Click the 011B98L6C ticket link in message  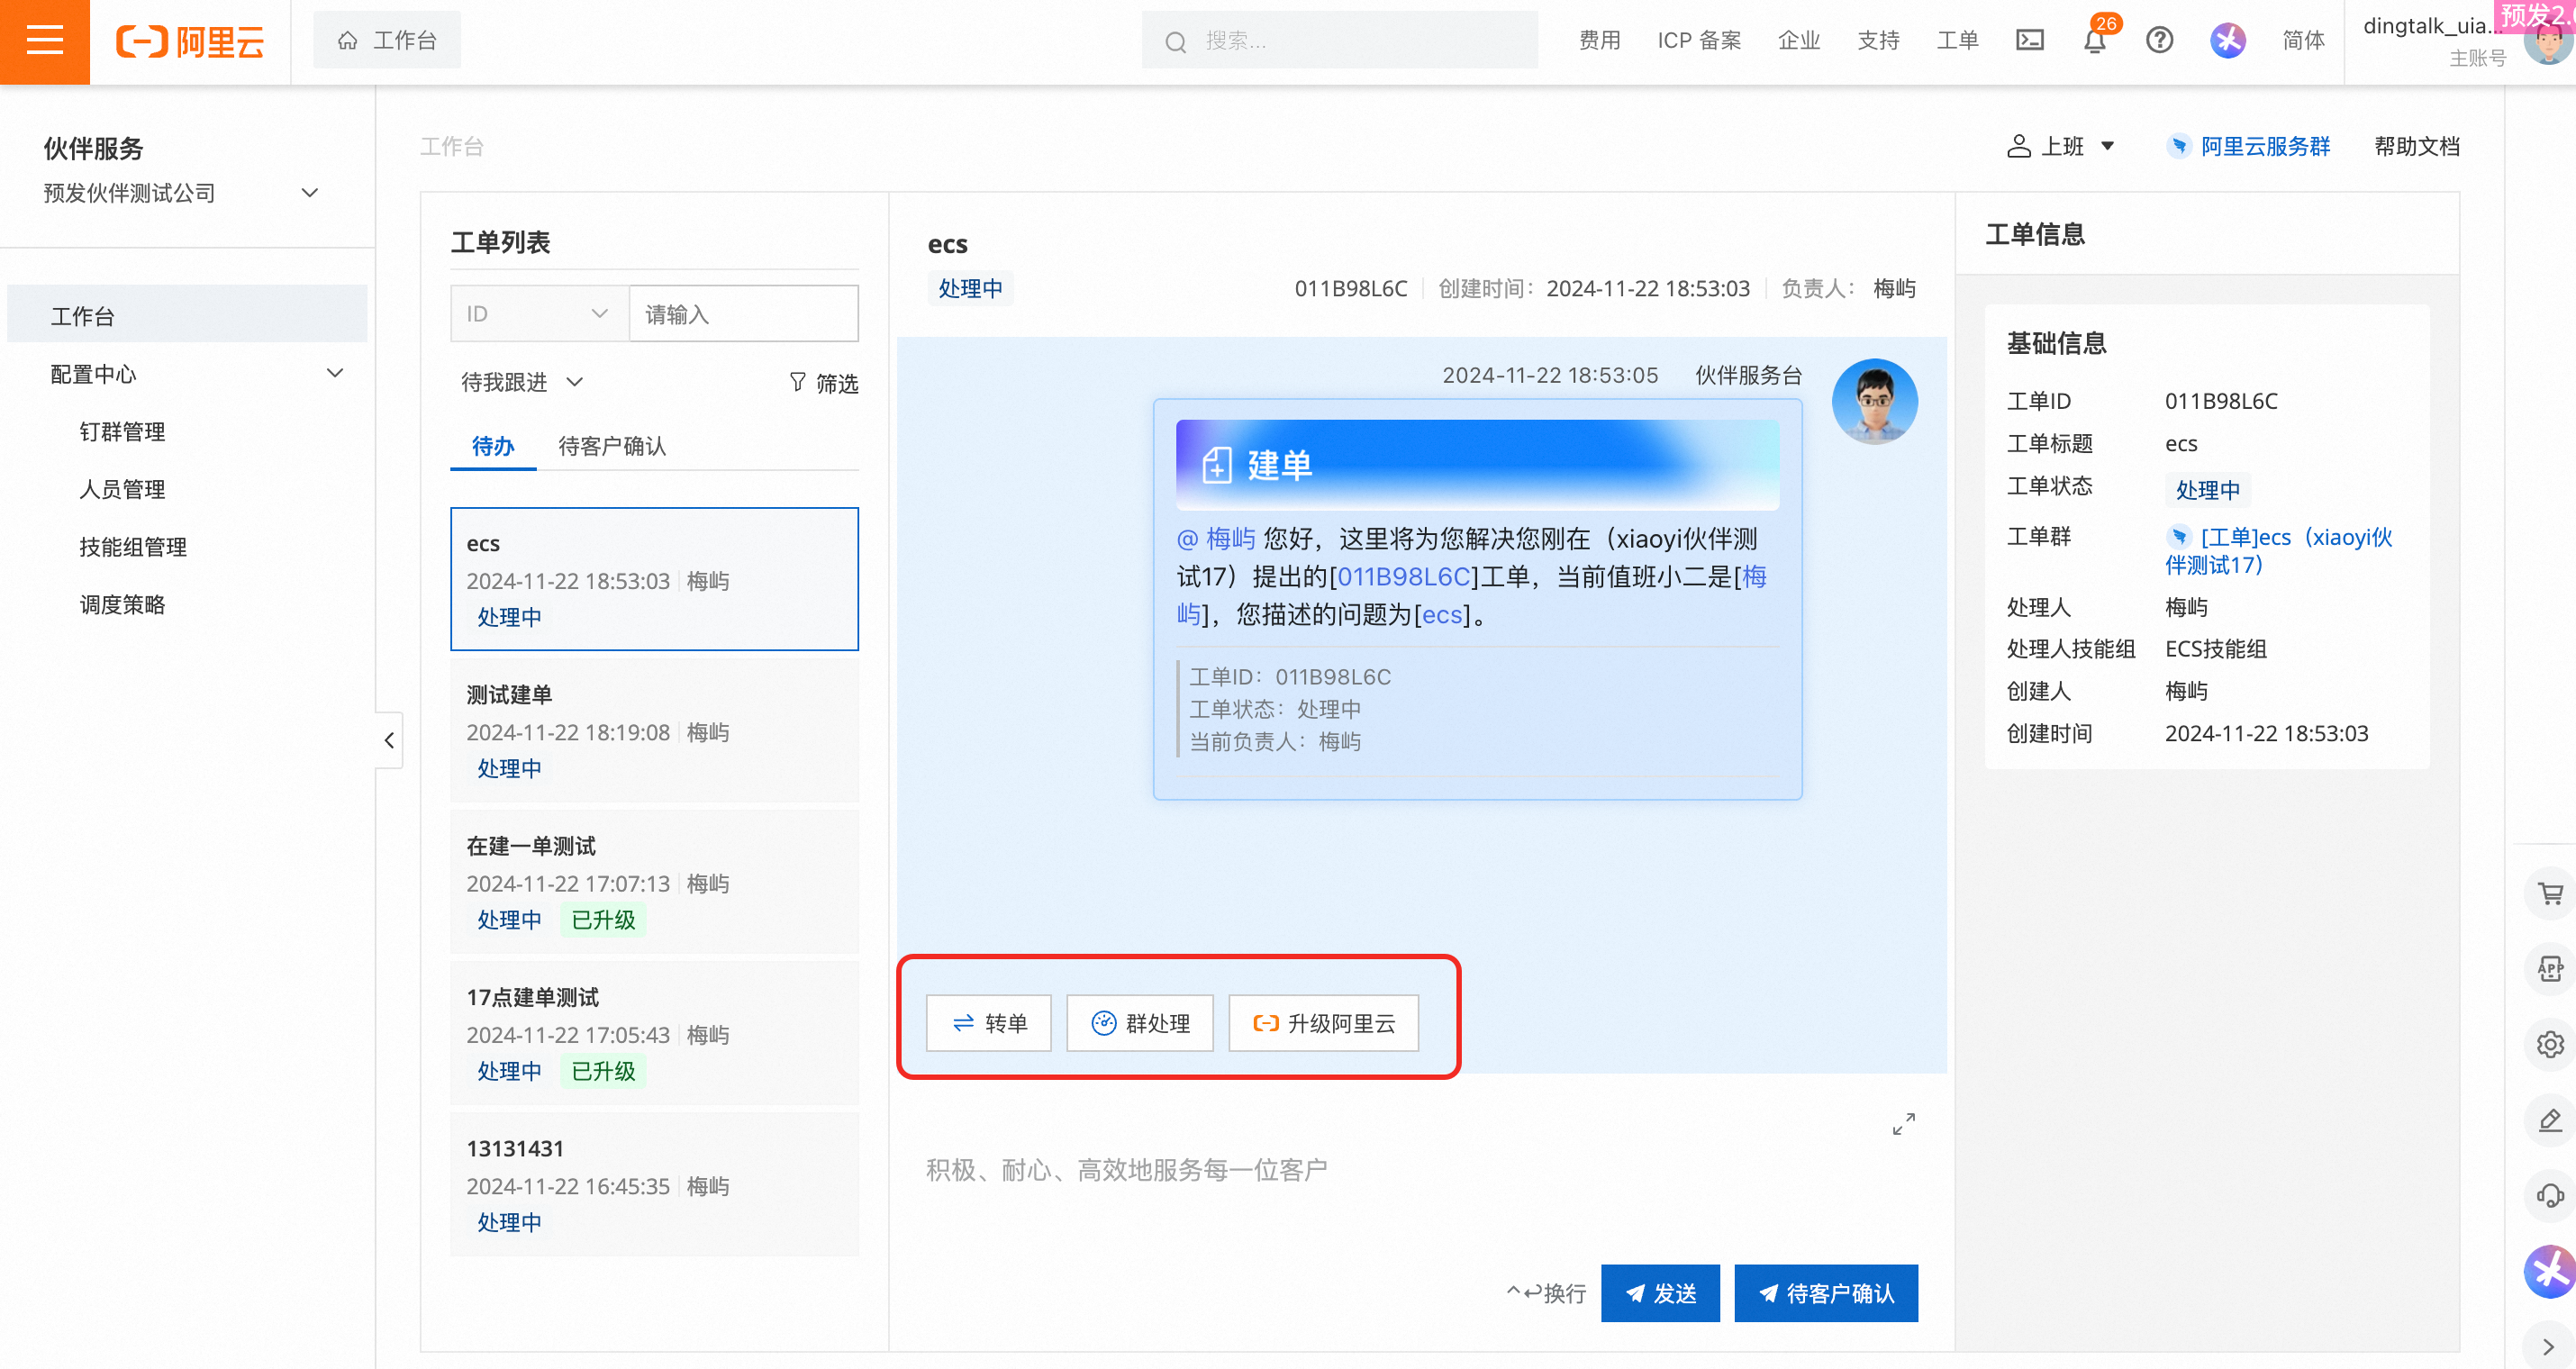click(x=1403, y=577)
